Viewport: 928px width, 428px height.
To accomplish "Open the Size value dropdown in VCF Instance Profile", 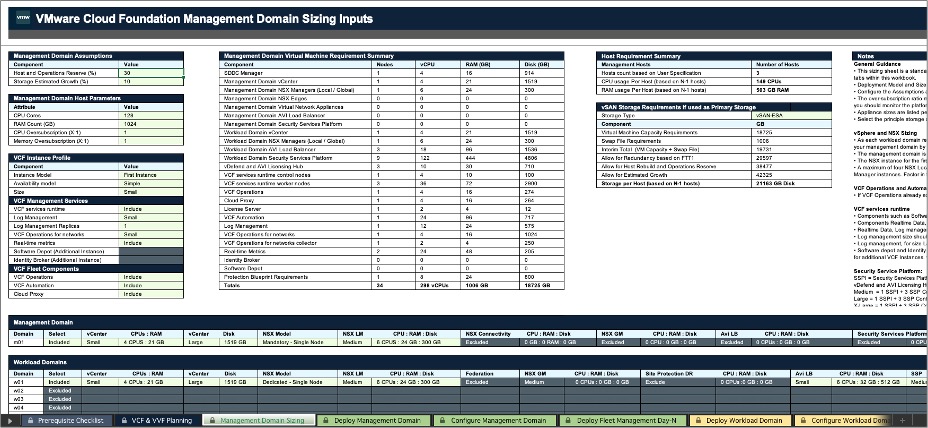I will pyautogui.click(x=151, y=192).
